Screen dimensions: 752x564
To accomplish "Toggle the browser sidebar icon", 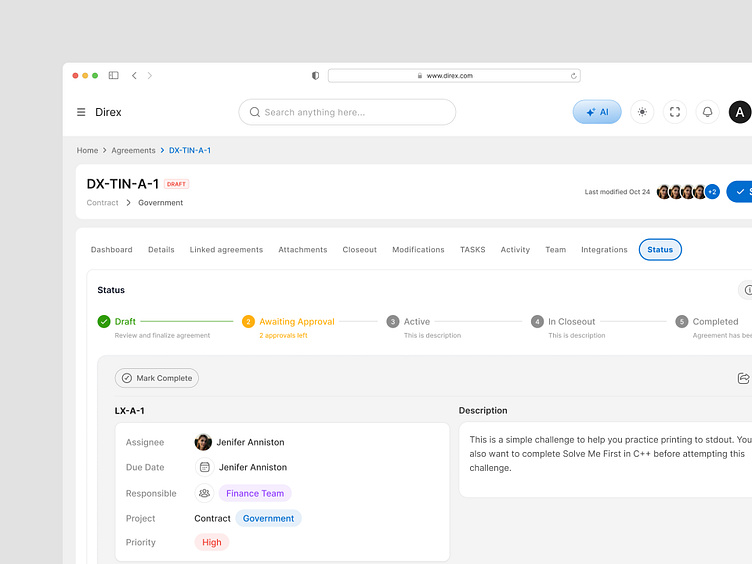I will click(114, 75).
